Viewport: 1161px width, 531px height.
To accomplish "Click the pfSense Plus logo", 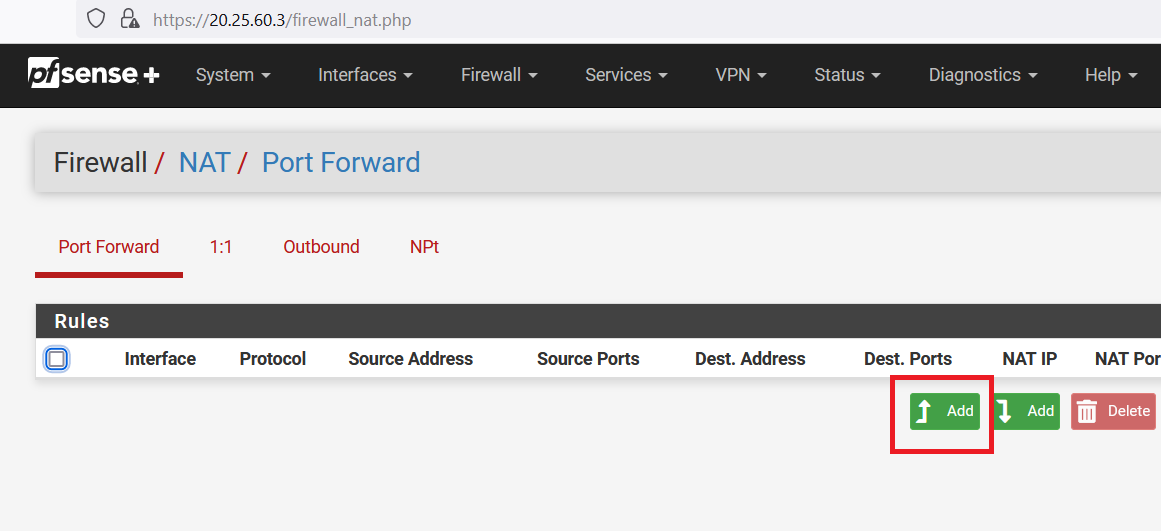I will click(x=93, y=75).
